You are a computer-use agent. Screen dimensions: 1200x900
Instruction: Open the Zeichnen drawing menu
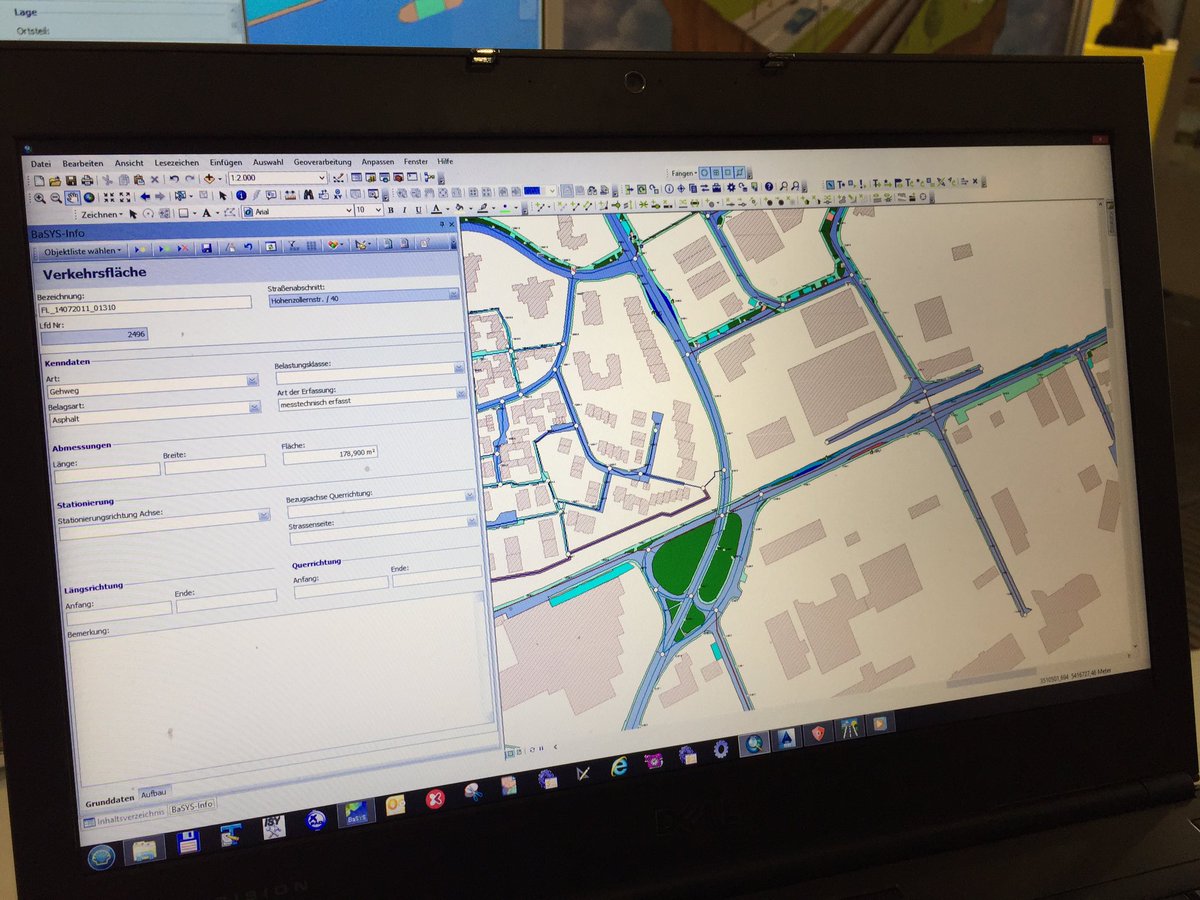[100, 212]
